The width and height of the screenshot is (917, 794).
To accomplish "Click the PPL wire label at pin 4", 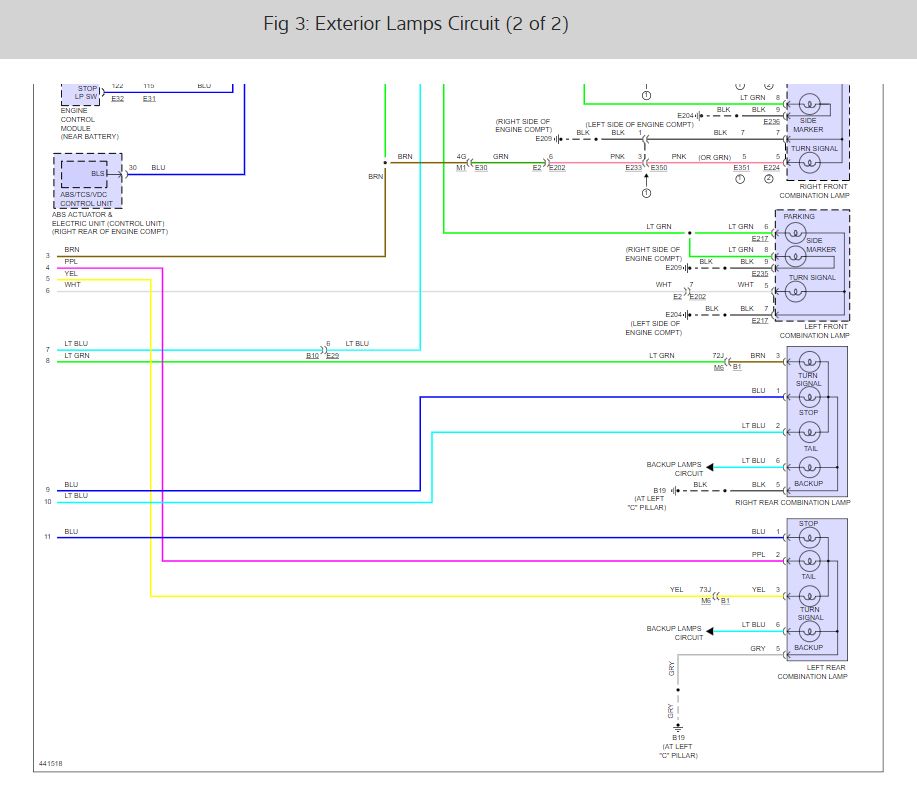I will 71,262.
